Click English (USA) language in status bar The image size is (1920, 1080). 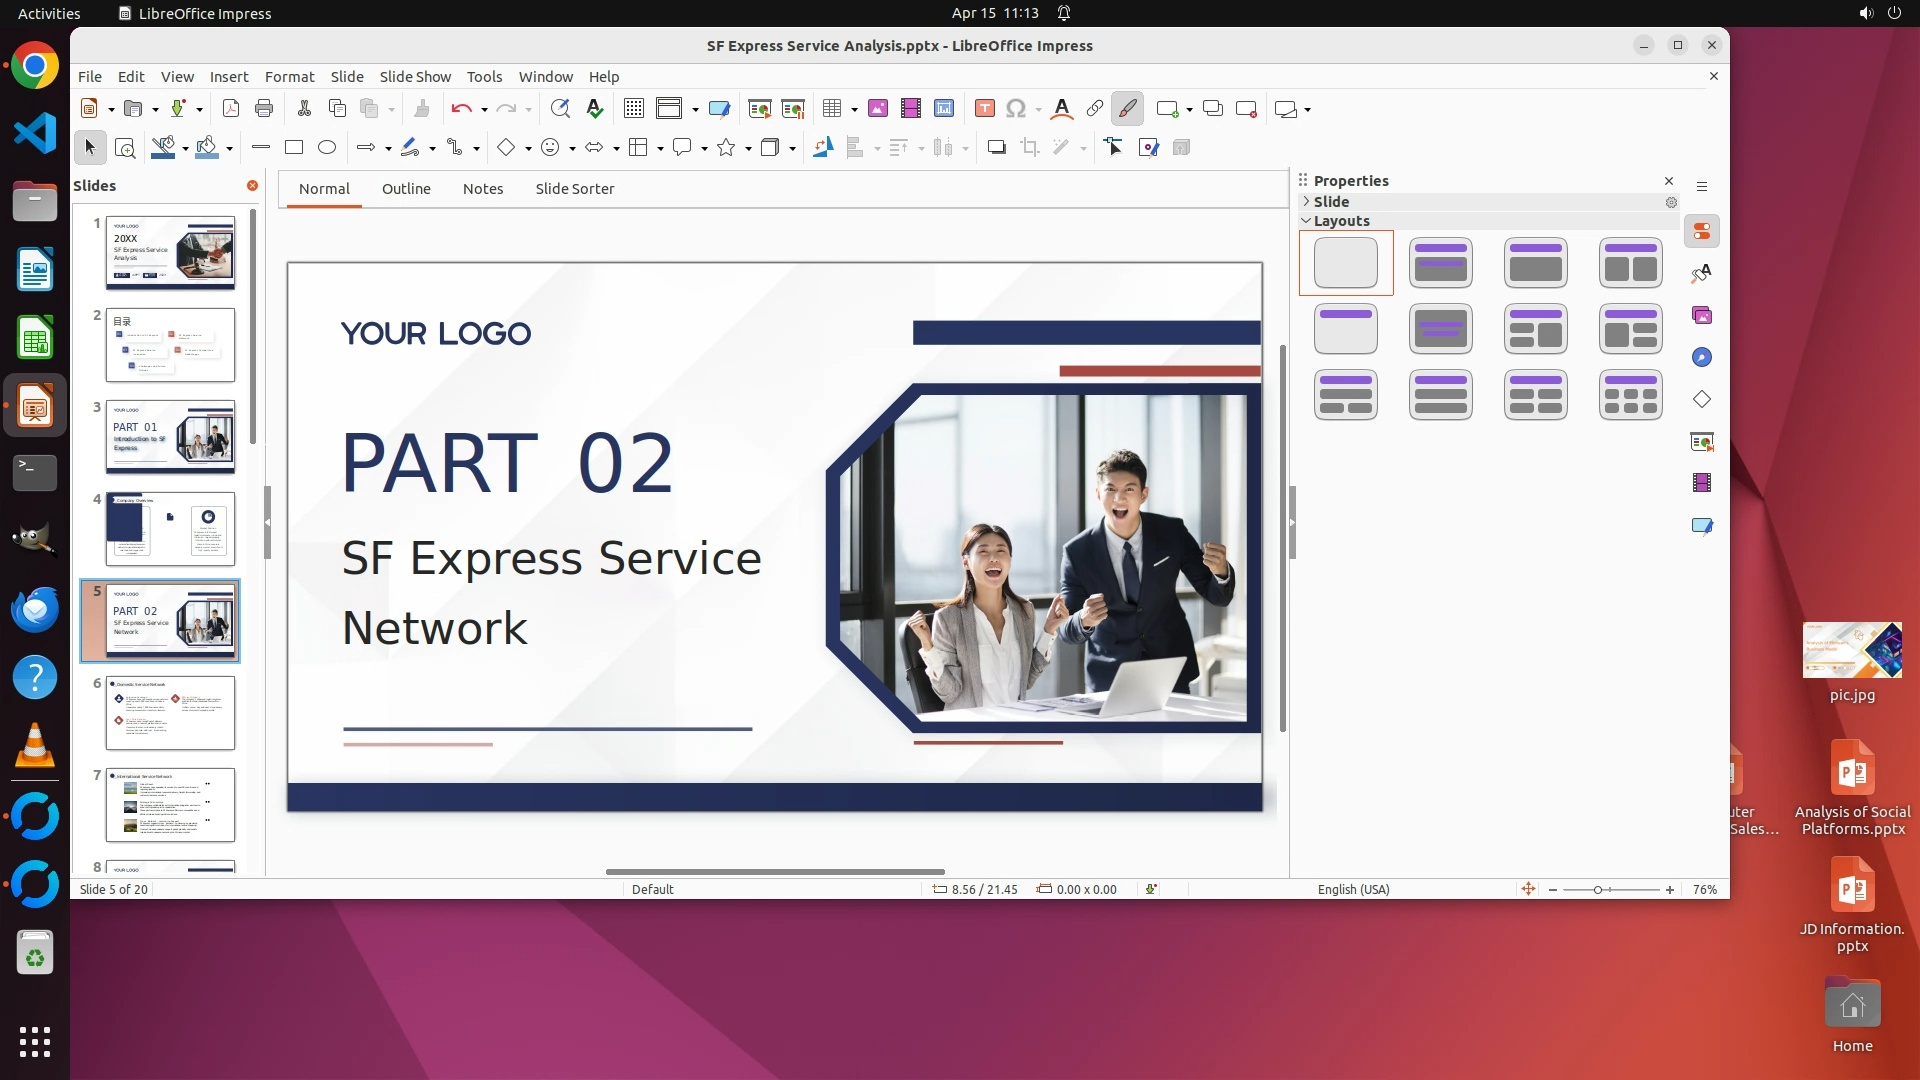(1353, 890)
